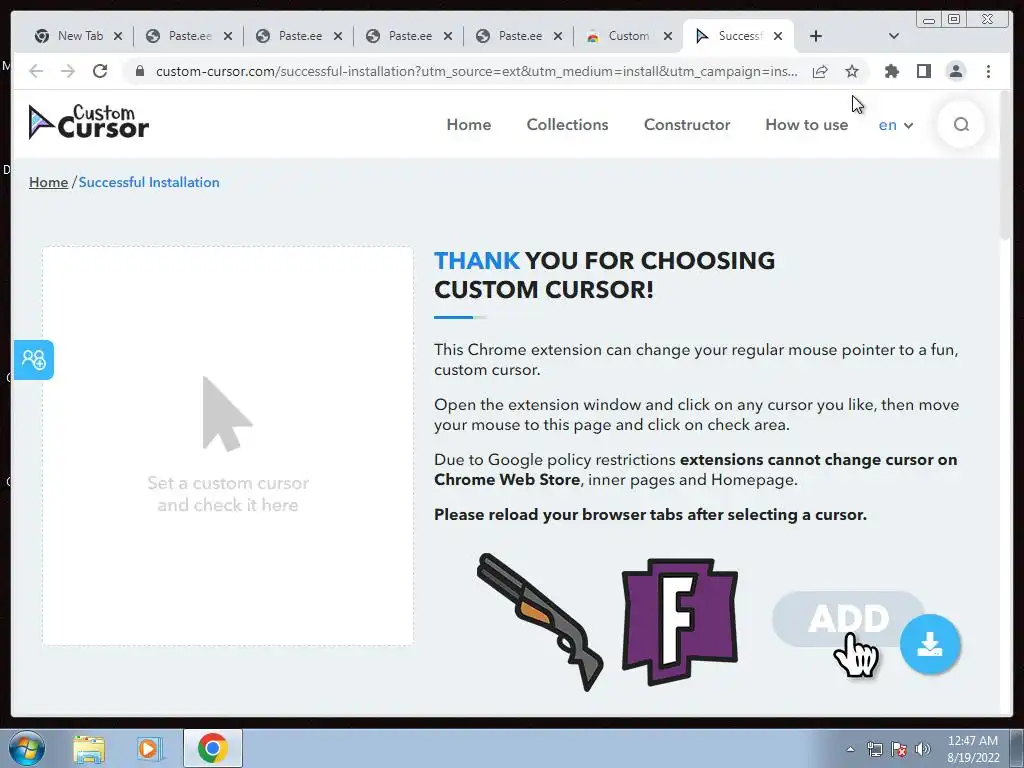Click the ADD button
The height and width of the screenshot is (768, 1024).
(848, 618)
